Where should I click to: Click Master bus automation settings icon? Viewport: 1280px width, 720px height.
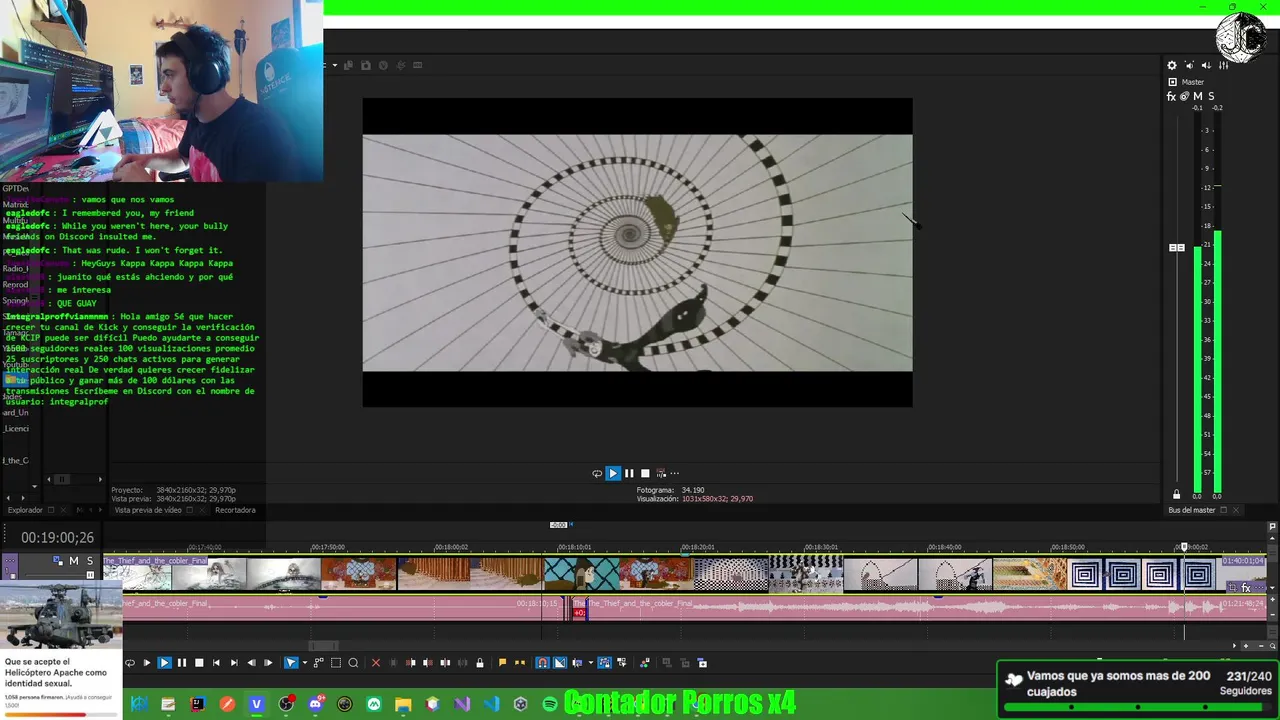click(1184, 96)
